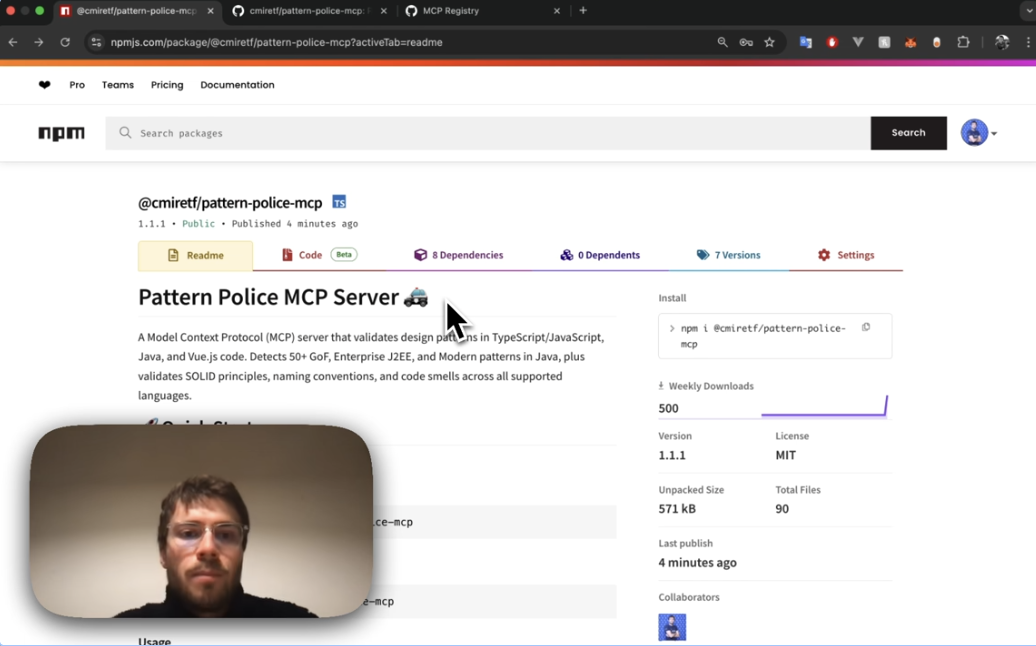Open the npm user account dropdown

pyautogui.click(x=979, y=133)
